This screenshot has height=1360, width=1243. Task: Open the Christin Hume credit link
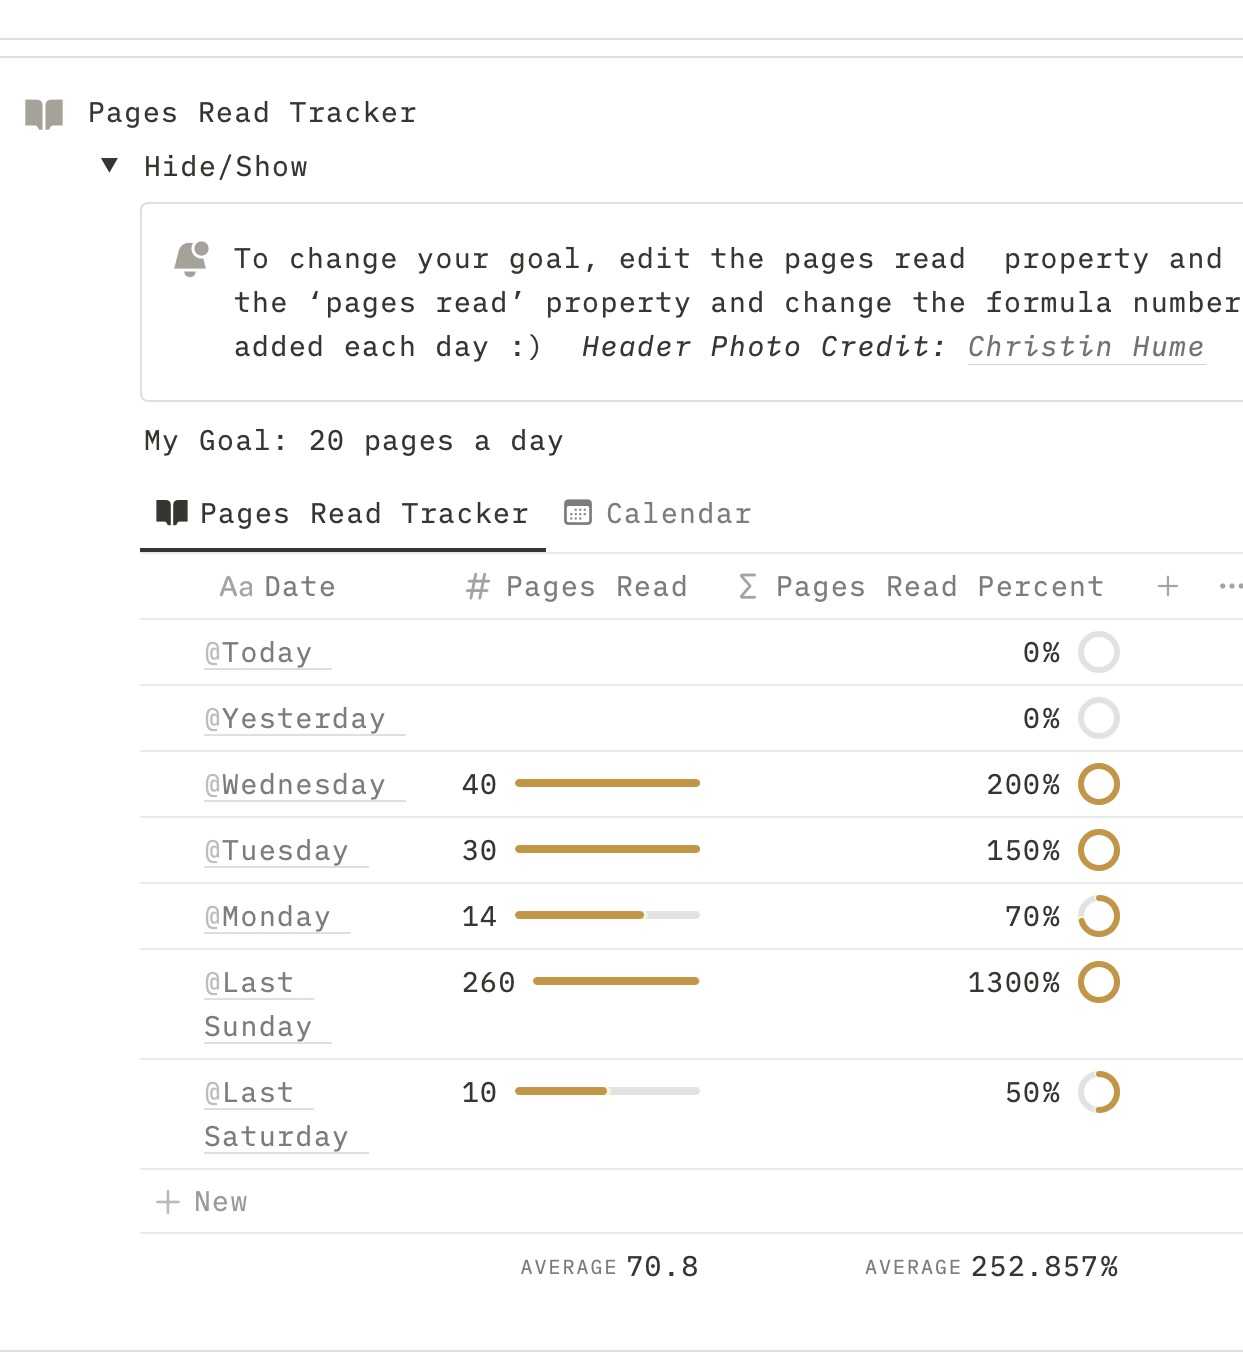coord(1085,347)
